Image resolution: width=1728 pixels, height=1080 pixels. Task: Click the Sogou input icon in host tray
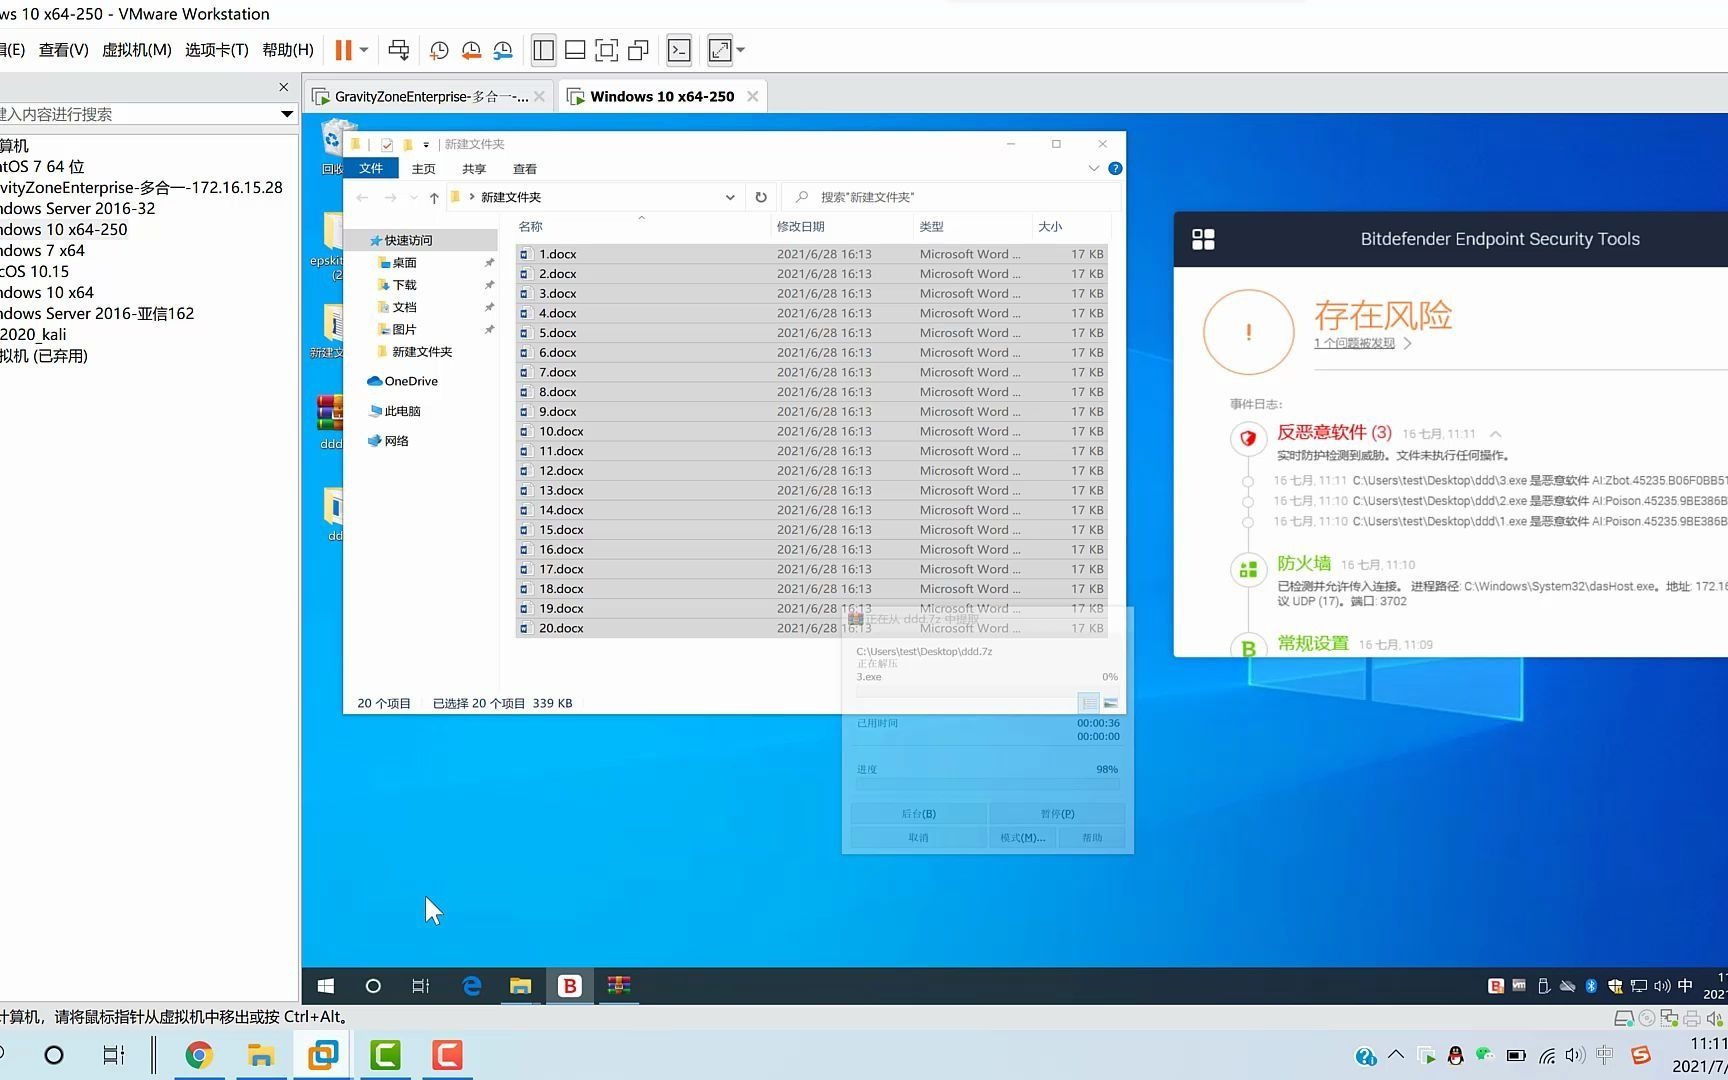pyautogui.click(x=1641, y=1055)
